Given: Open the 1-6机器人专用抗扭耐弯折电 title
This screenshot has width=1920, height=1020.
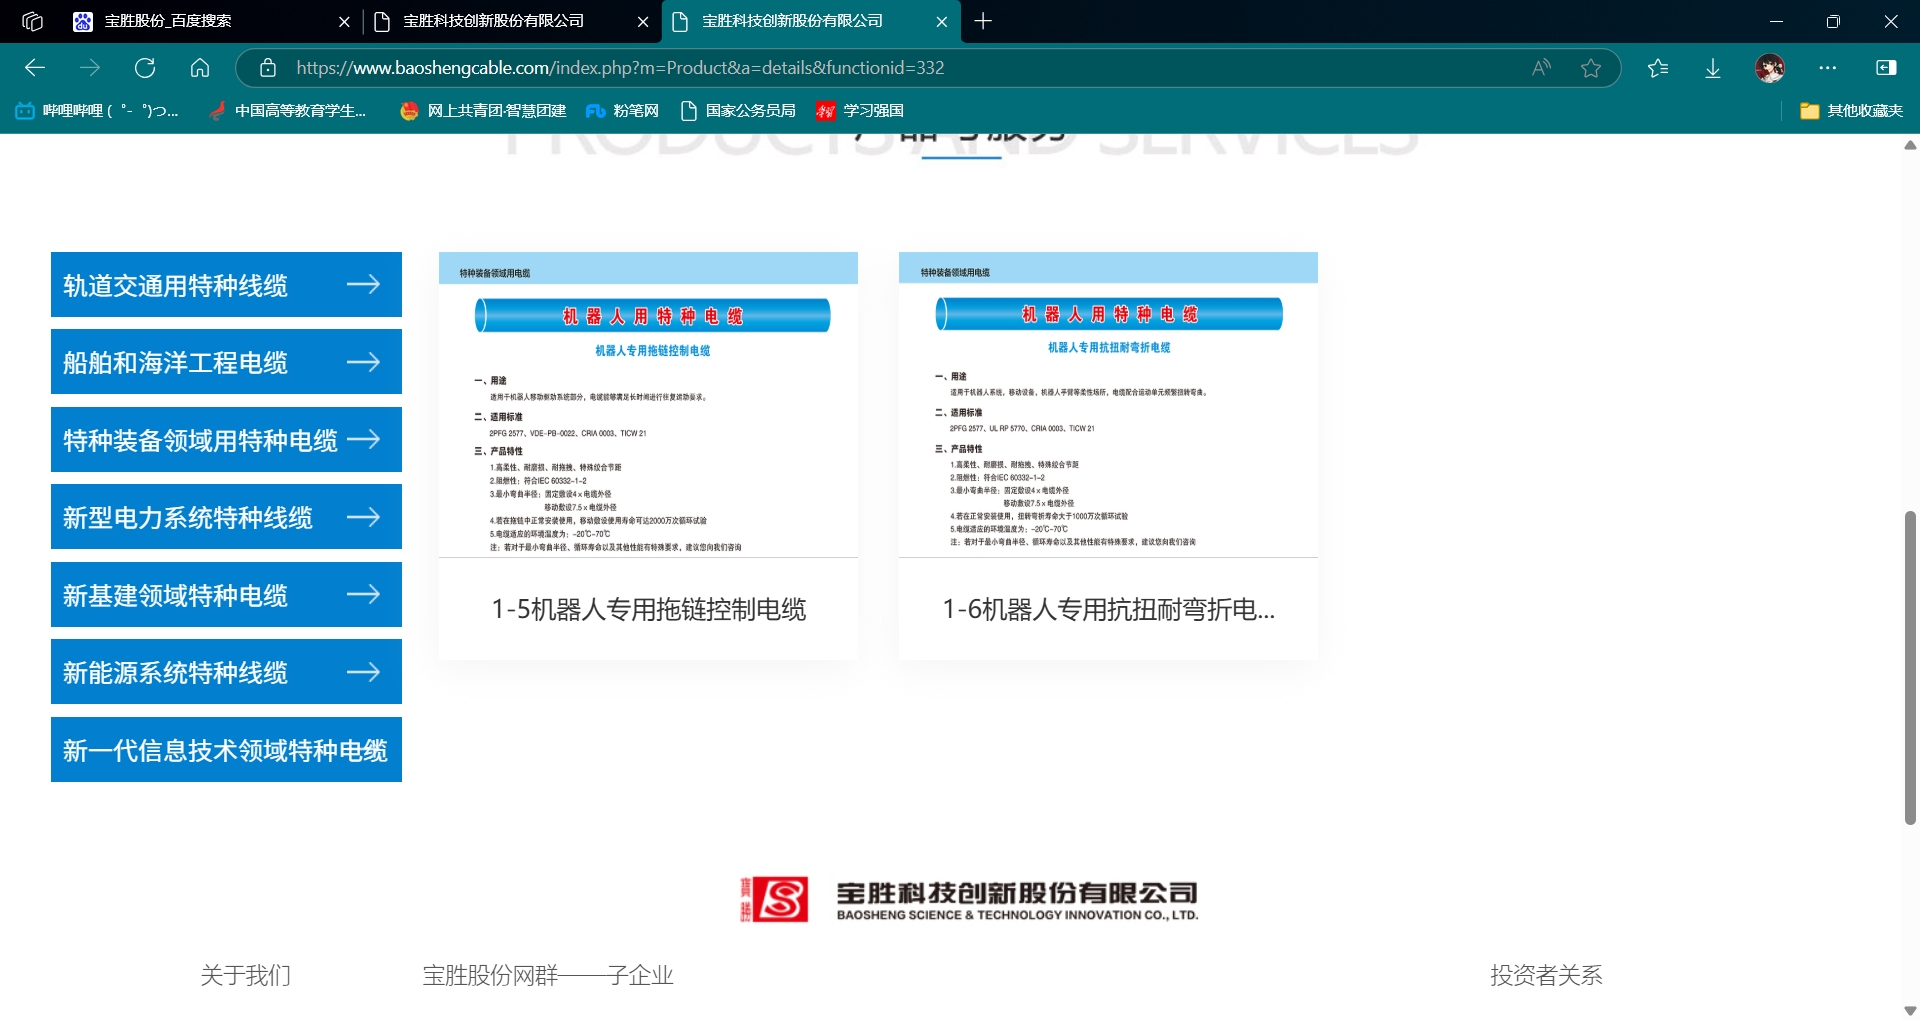Looking at the screenshot, I should [1108, 610].
